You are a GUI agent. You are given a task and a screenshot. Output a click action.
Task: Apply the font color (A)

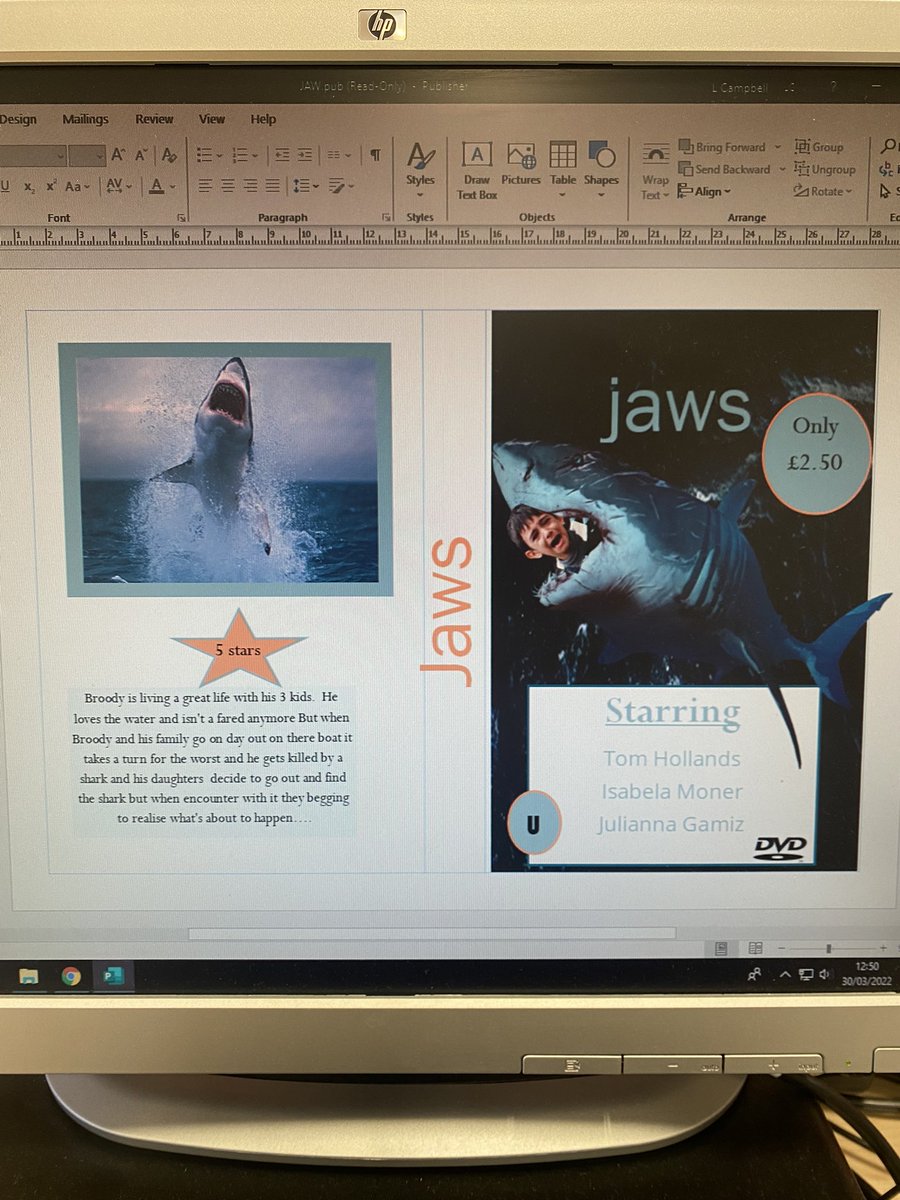[156, 186]
